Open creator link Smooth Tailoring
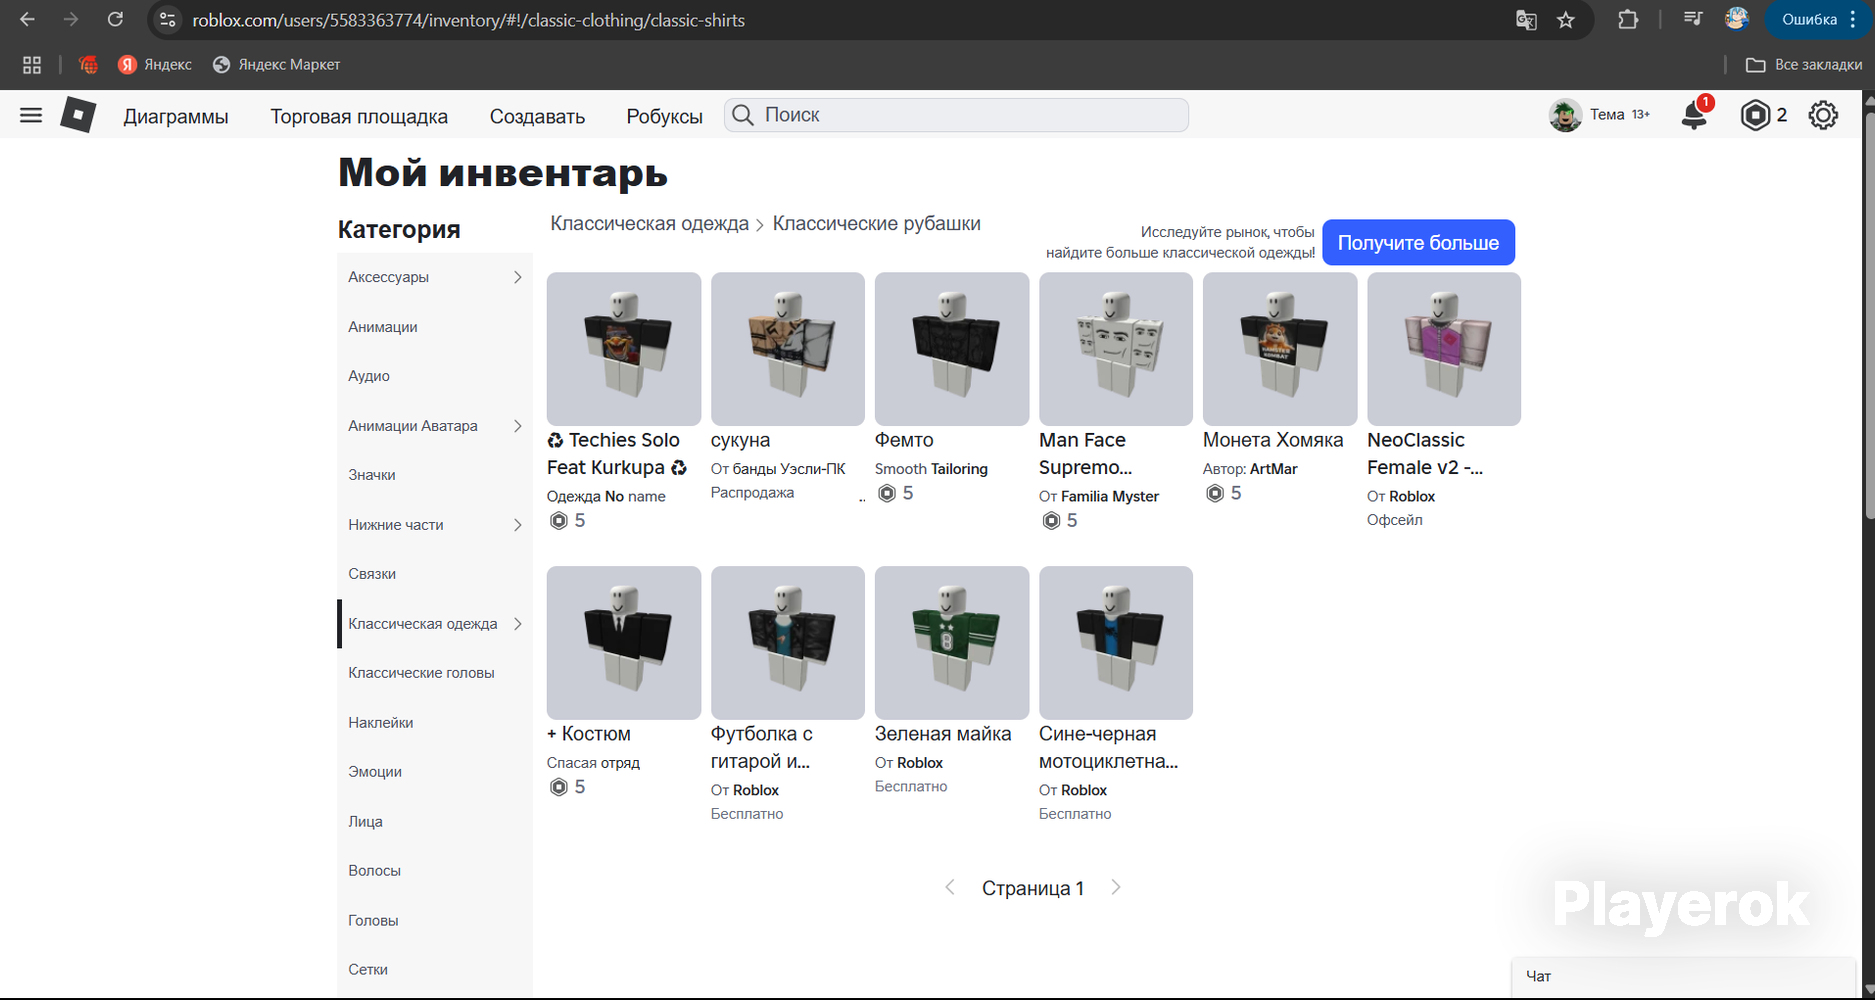This screenshot has width=1875, height=1000. pos(931,469)
